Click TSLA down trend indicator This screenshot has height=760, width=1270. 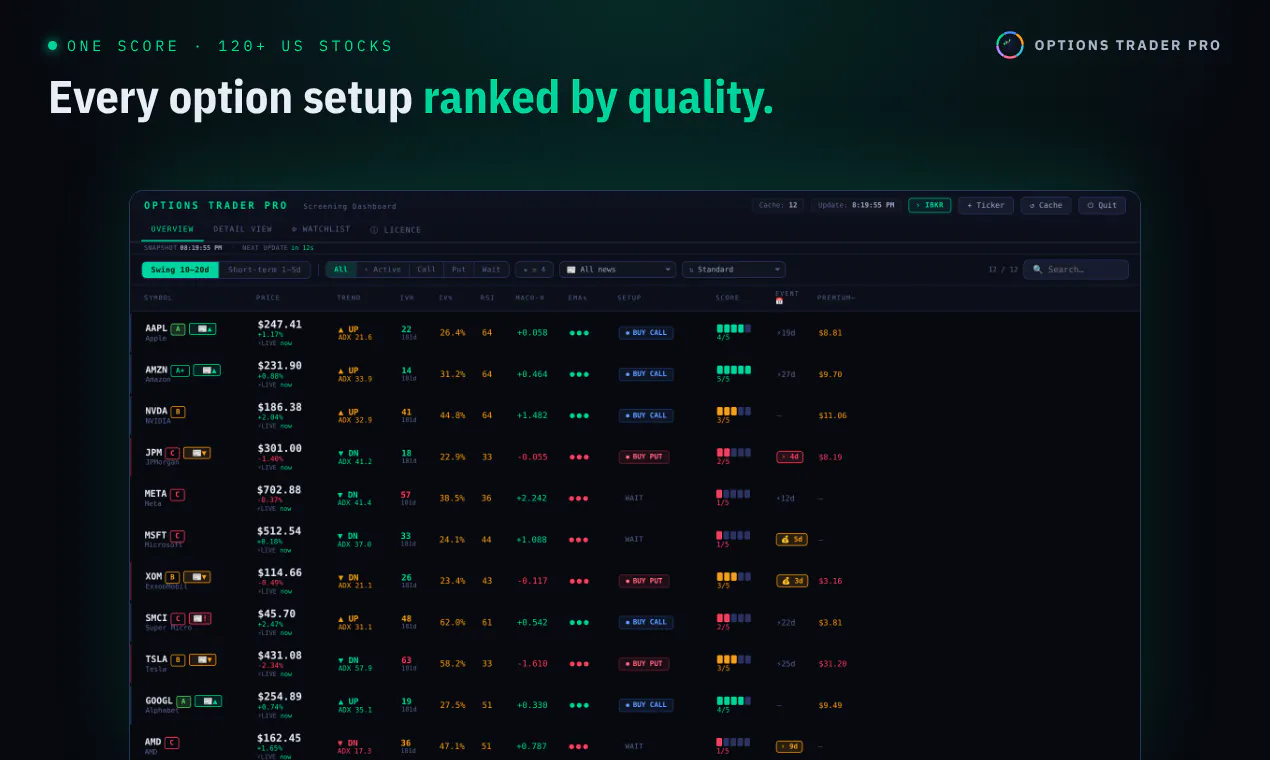[348, 660]
